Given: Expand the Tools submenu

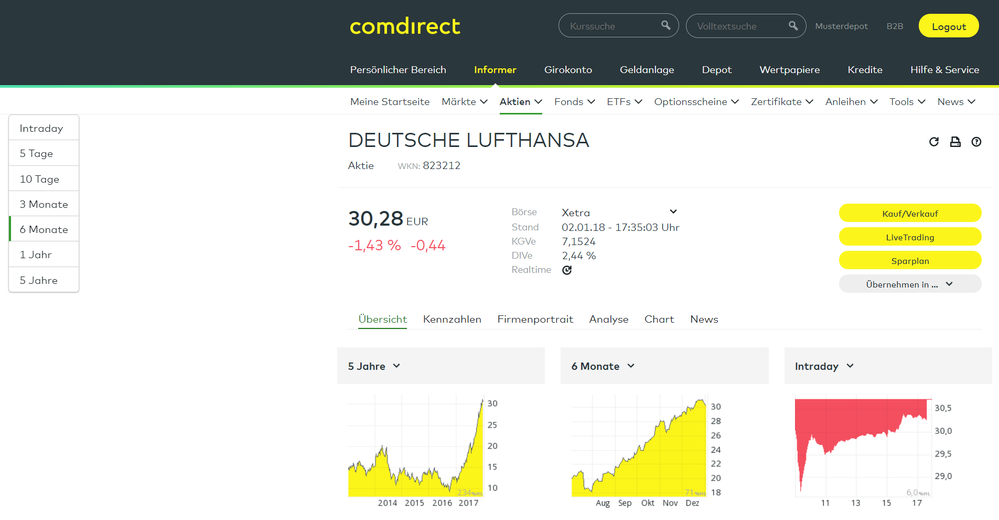Looking at the screenshot, I should point(907,101).
